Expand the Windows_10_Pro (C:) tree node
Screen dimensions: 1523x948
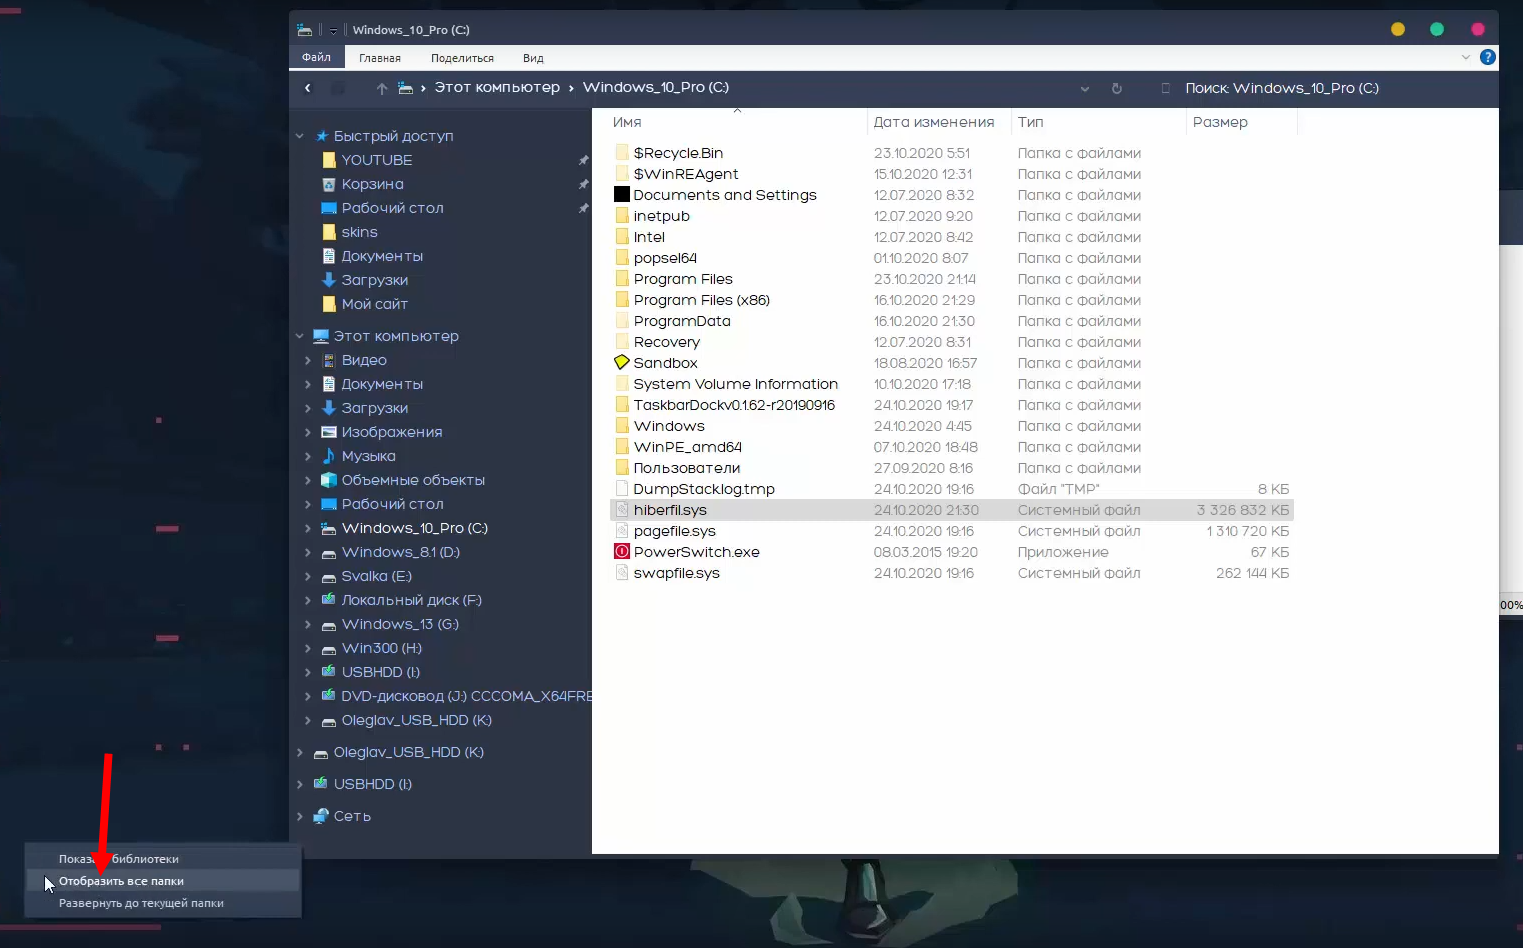point(307,528)
